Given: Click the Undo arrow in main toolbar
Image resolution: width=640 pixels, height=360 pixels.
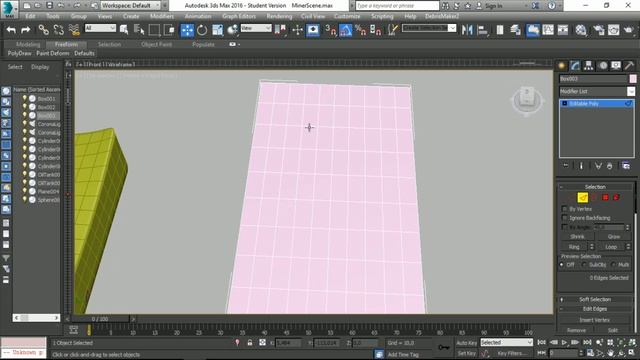Looking at the screenshot, I should pos(11,30).
